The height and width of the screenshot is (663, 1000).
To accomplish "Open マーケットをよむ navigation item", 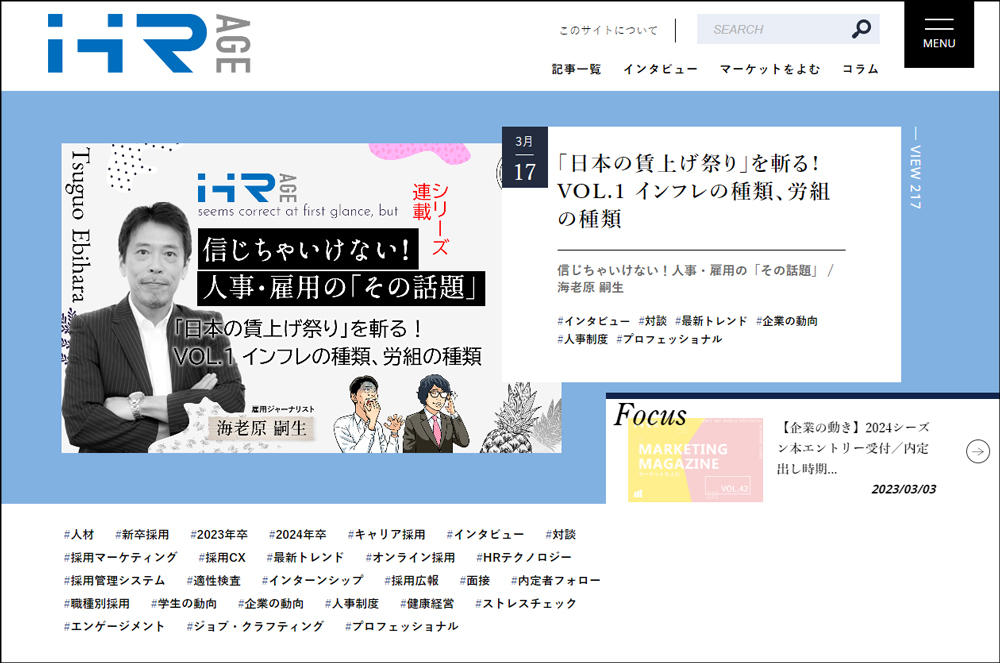I will pyautogui.click(x=770, y=69).
